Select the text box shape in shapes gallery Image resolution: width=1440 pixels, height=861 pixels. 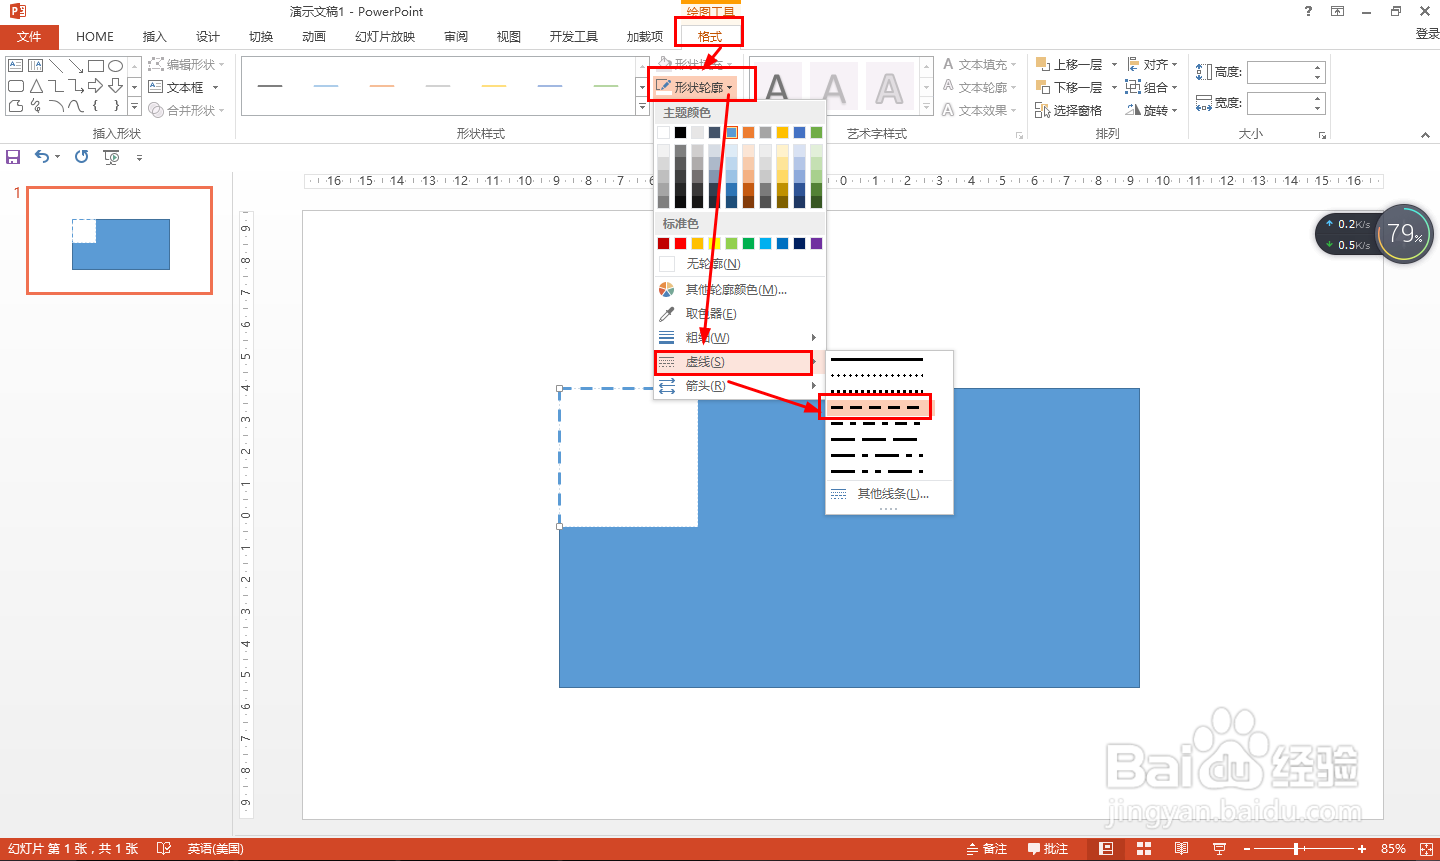15,66
